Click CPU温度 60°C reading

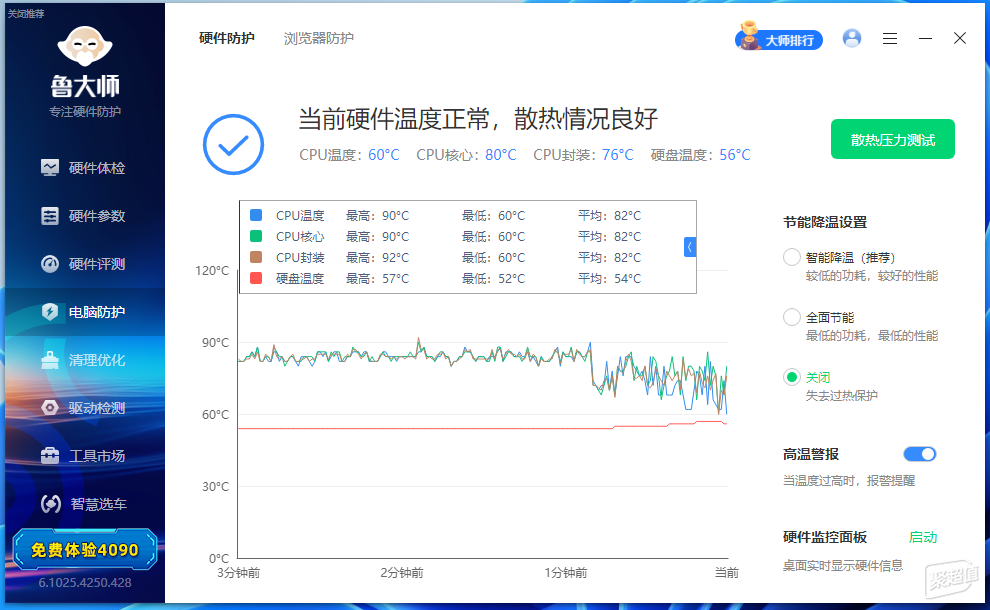coord(349,155)
